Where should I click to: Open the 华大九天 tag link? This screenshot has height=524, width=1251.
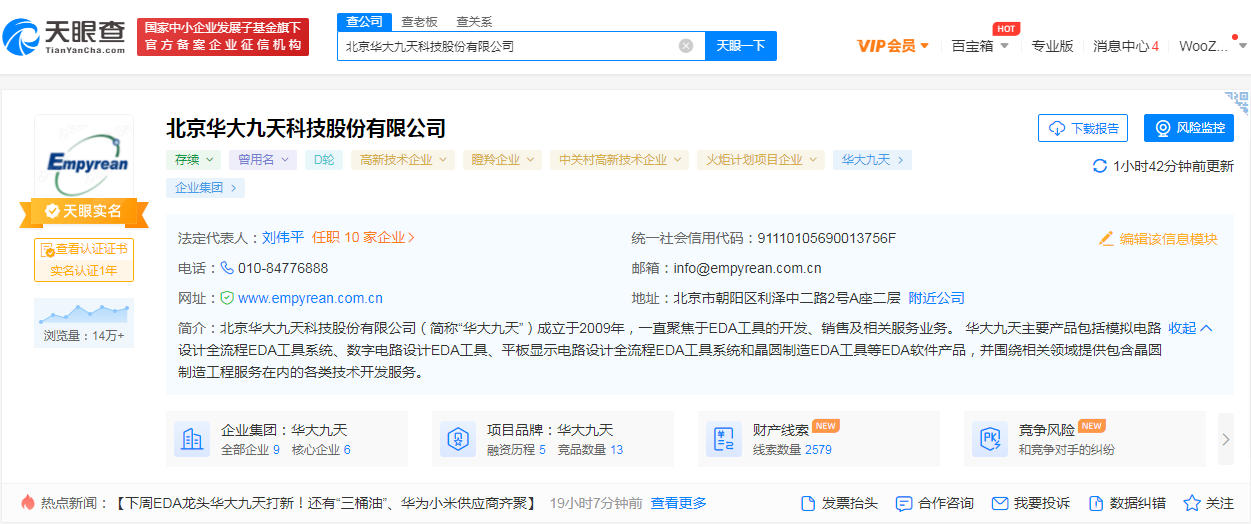point(872,160)
